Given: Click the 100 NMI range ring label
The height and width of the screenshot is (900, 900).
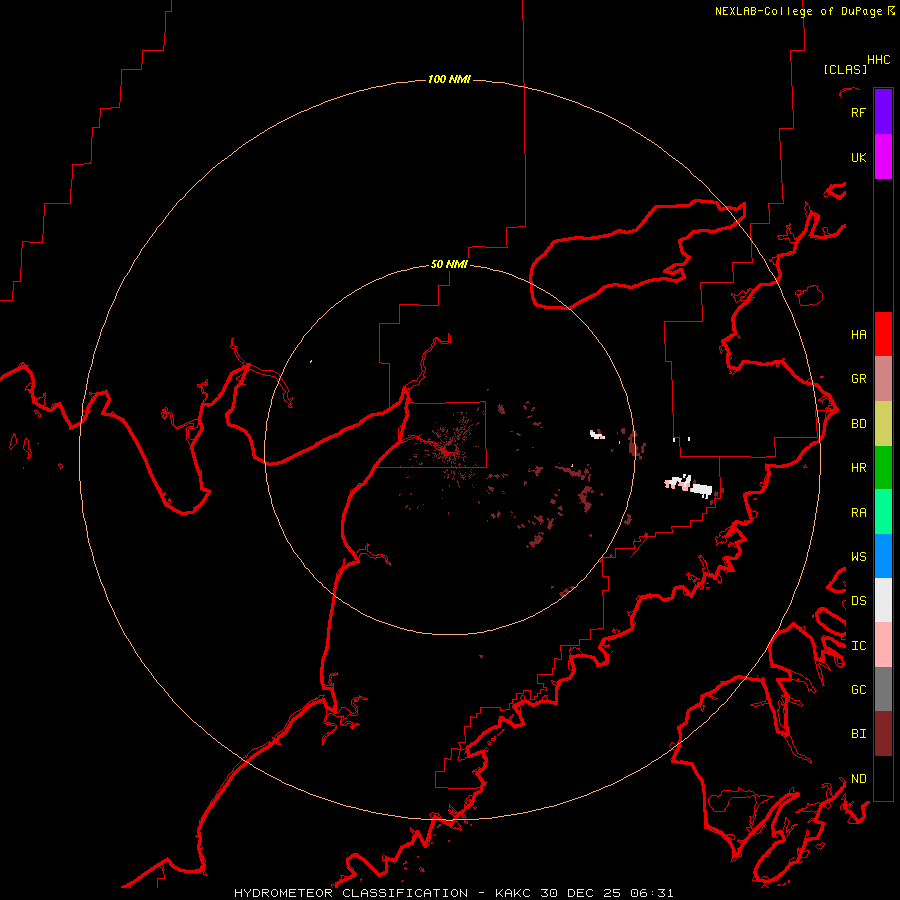Looking at the screenshot, I should click(x=449, y=79).
